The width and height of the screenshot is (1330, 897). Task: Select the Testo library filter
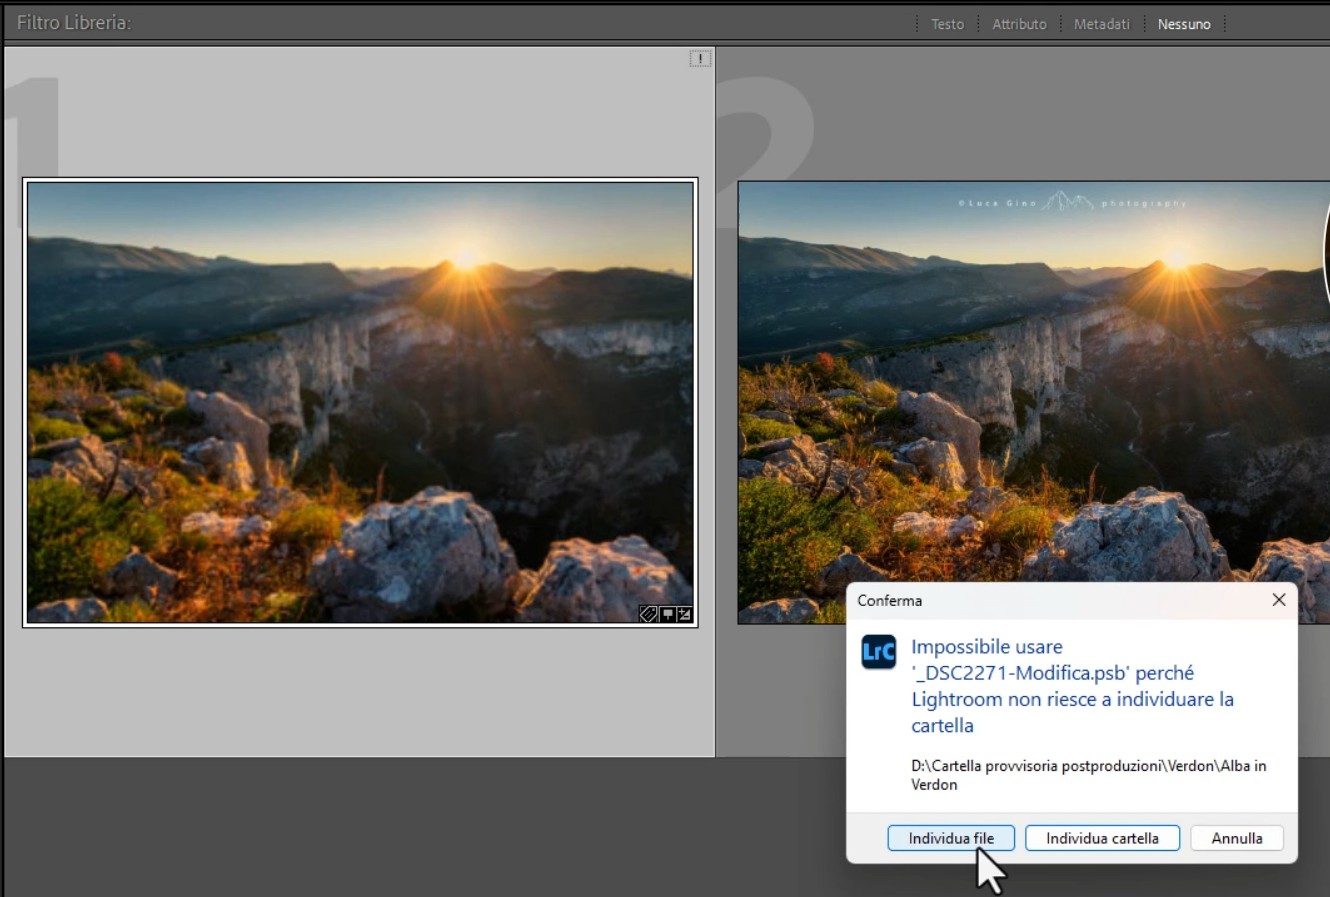946,23
